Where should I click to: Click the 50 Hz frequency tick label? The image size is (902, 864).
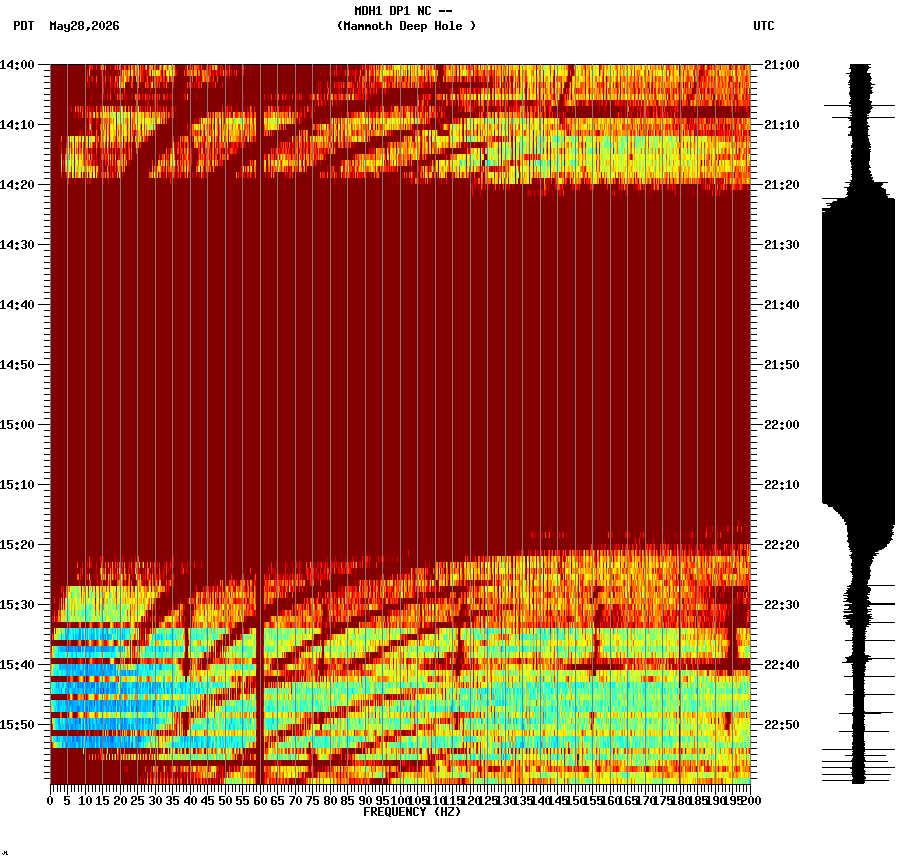point(225,801)
